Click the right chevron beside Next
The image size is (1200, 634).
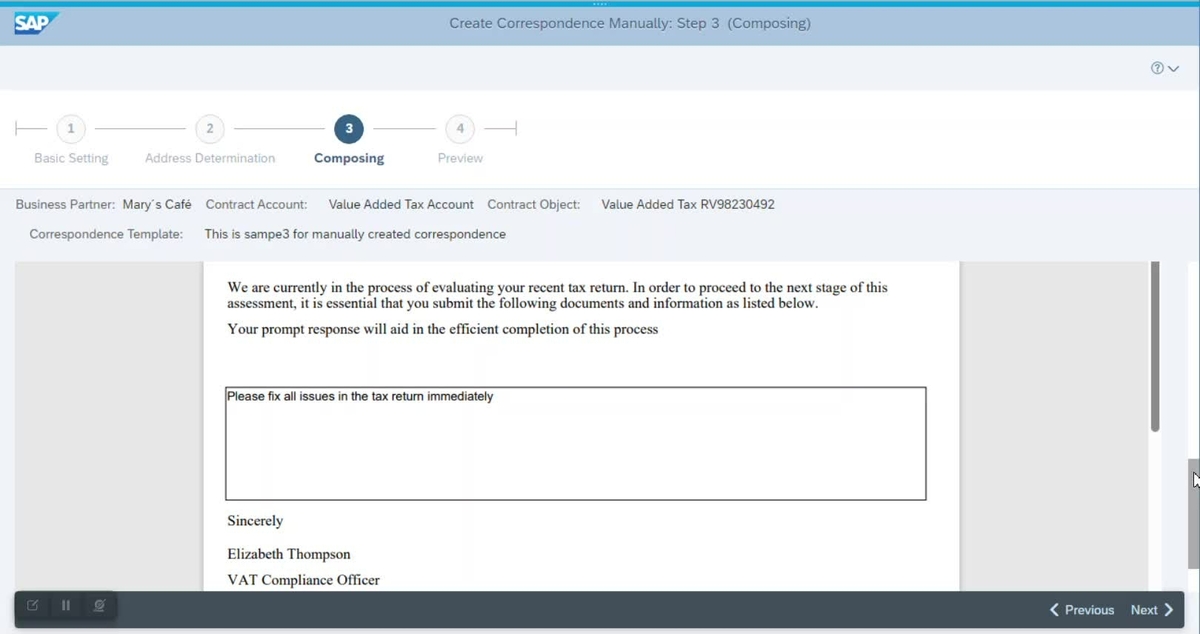(1169, 609)
